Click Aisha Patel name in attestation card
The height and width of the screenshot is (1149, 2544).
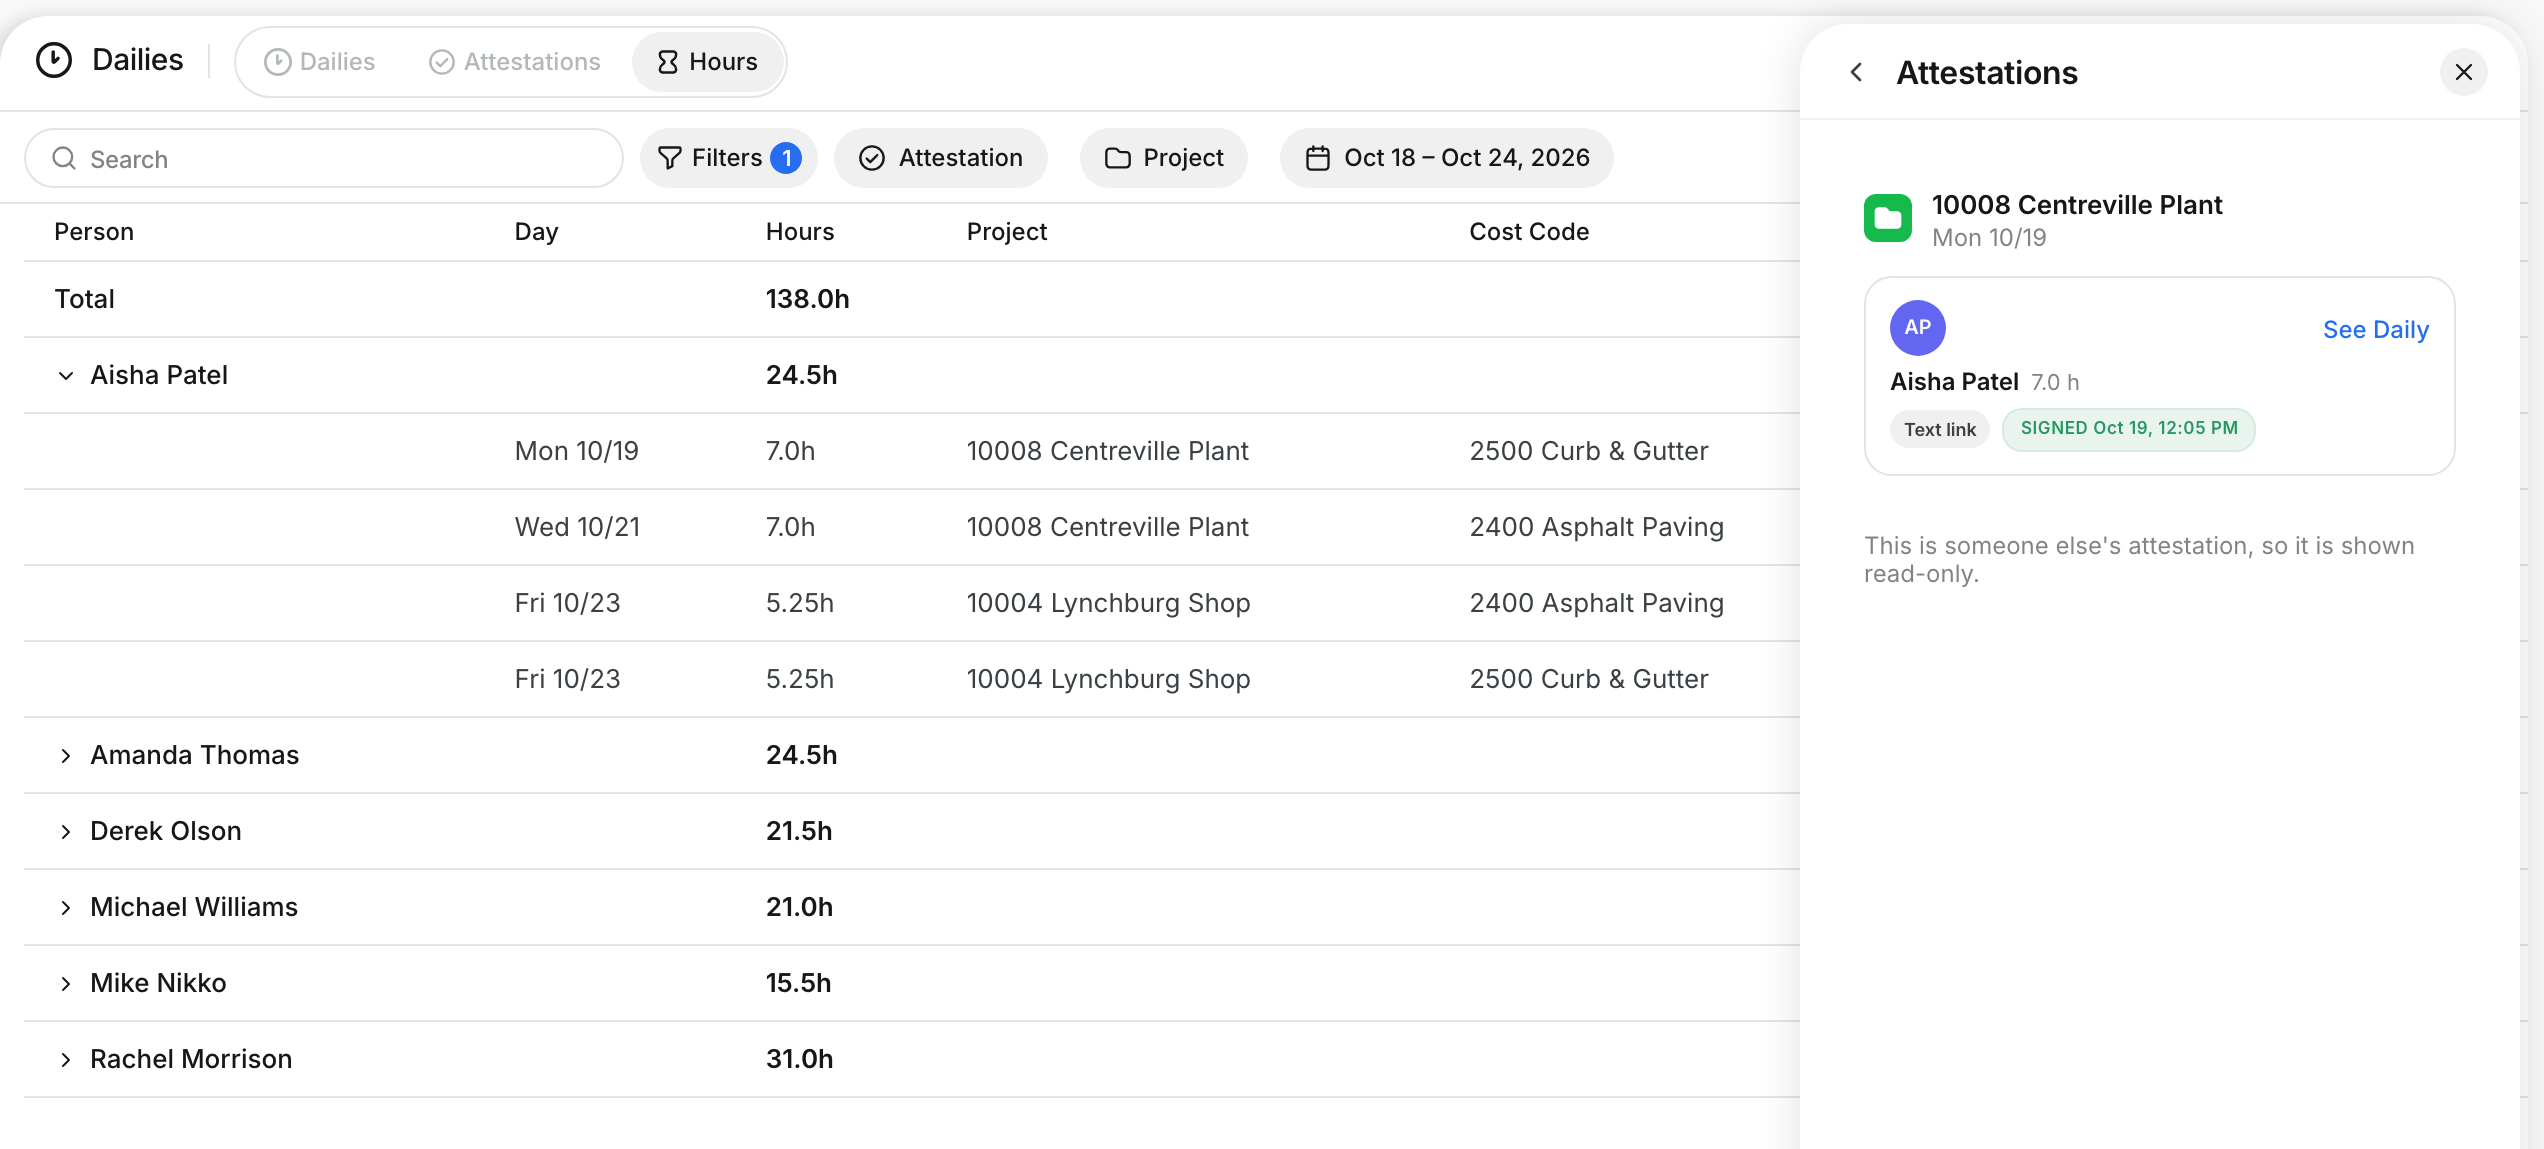click(1955, 382)
